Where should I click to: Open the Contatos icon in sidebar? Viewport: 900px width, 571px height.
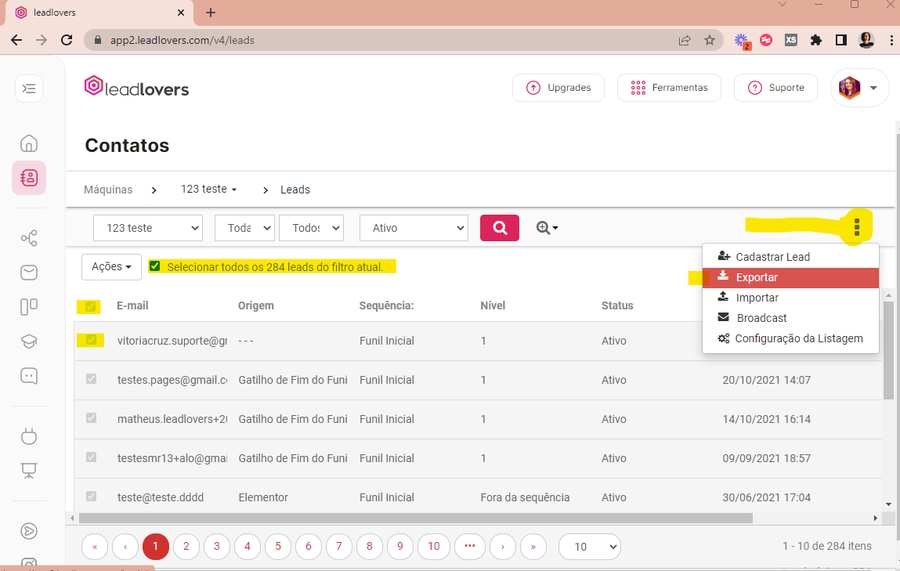[29, 178]
